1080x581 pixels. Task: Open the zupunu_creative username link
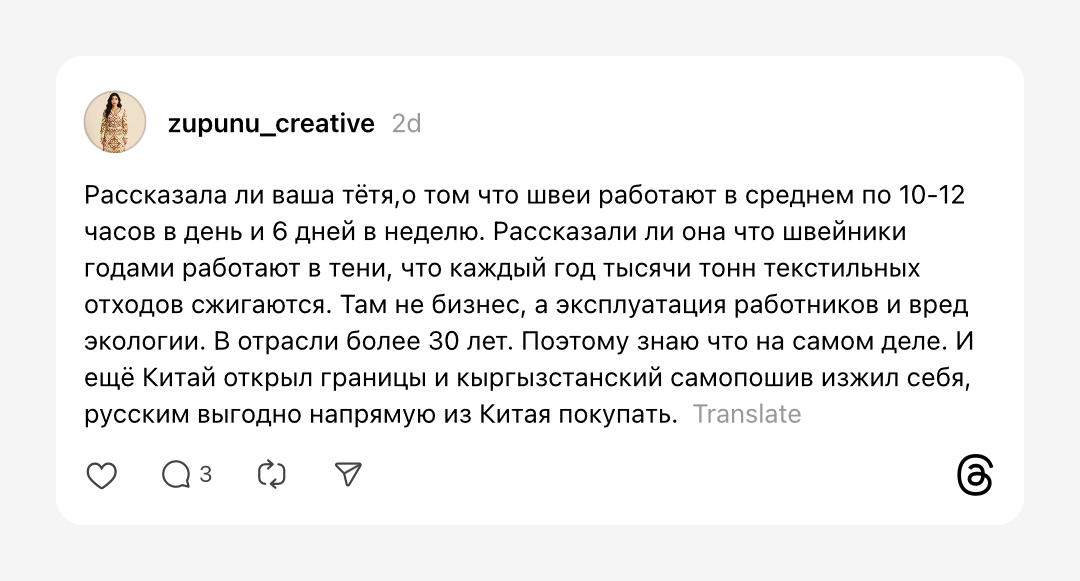click(271, 123)
